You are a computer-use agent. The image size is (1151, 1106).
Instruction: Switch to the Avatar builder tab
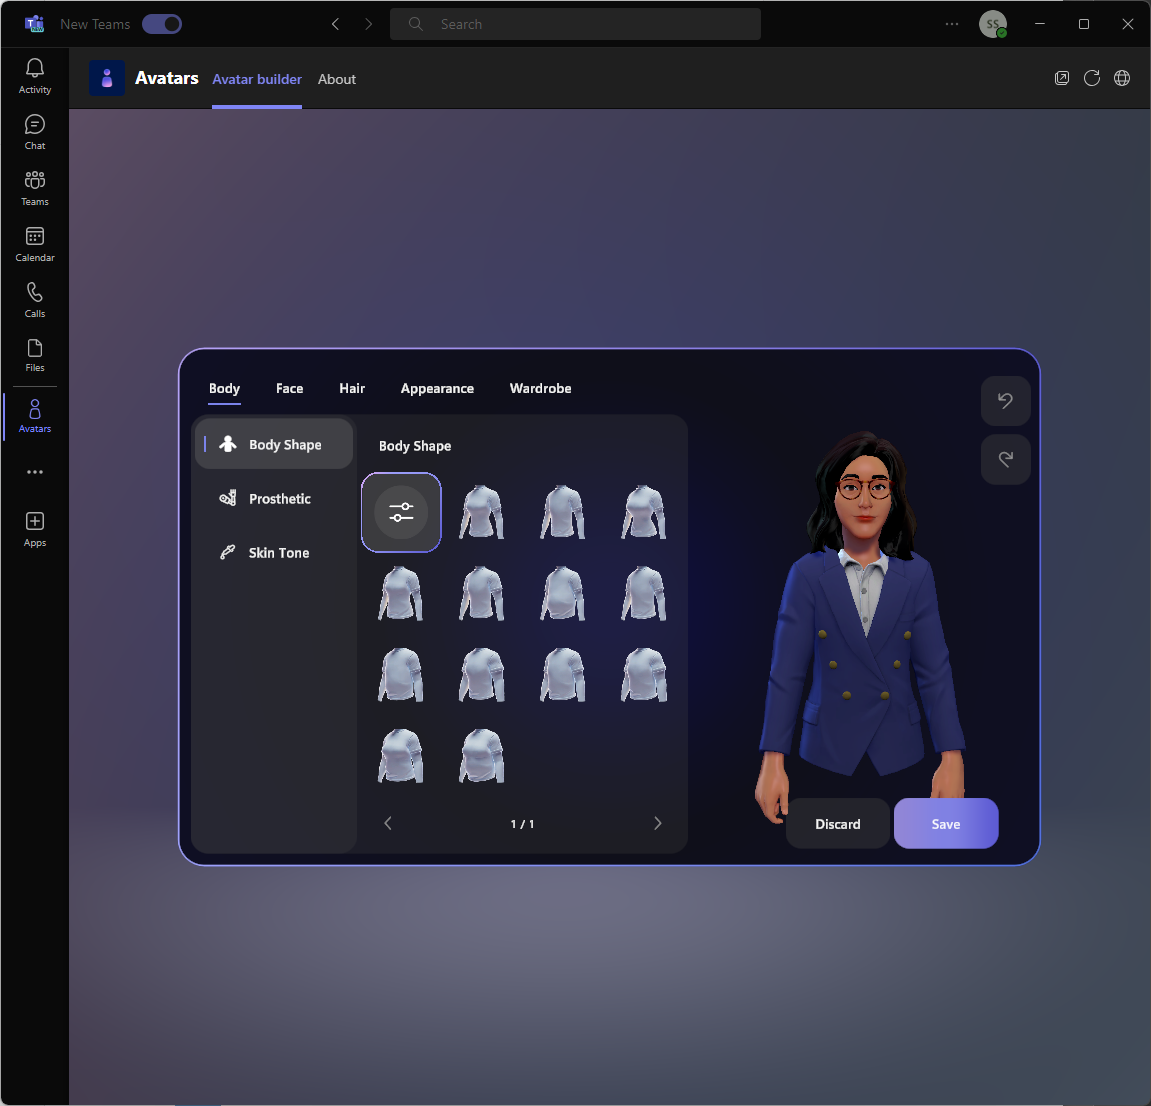click(257, 79)
